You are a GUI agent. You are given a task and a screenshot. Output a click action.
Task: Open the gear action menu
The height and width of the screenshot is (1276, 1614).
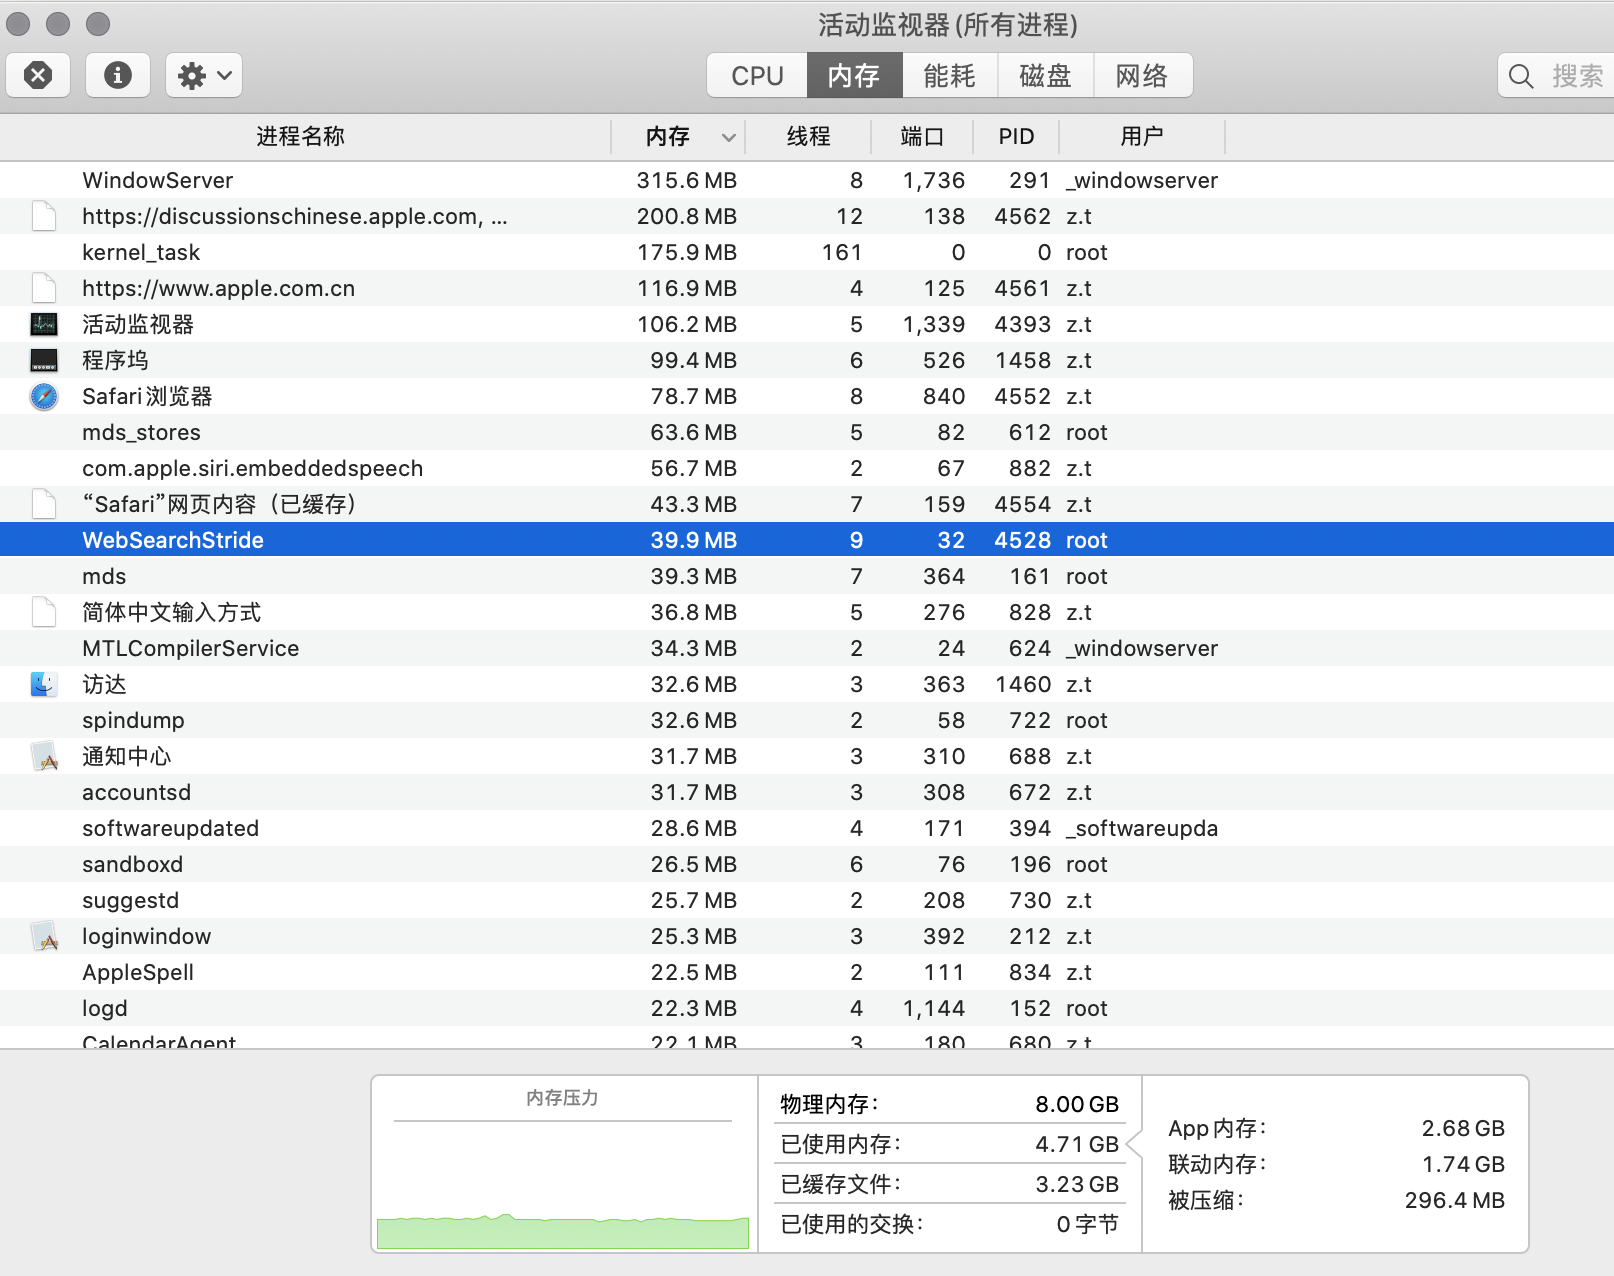coord(204,75)
